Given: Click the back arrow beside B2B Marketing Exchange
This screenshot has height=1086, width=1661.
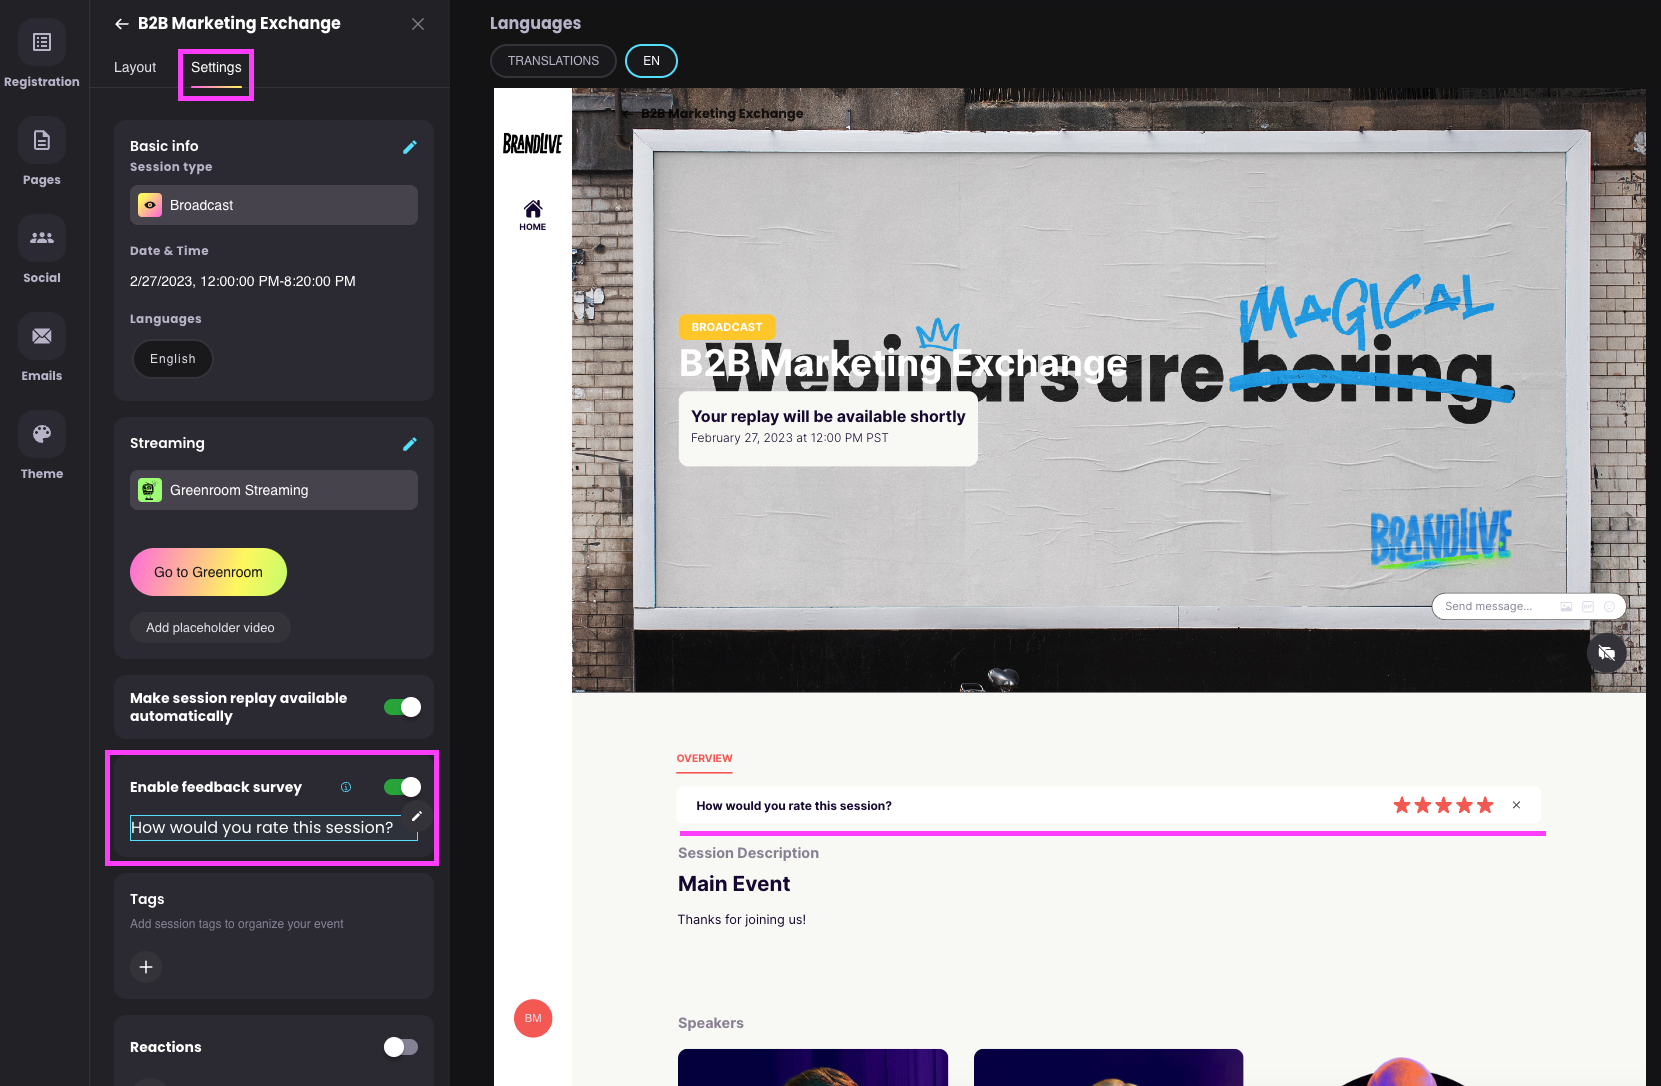Looking at the screenshot, I should click(x=122, y=24).
